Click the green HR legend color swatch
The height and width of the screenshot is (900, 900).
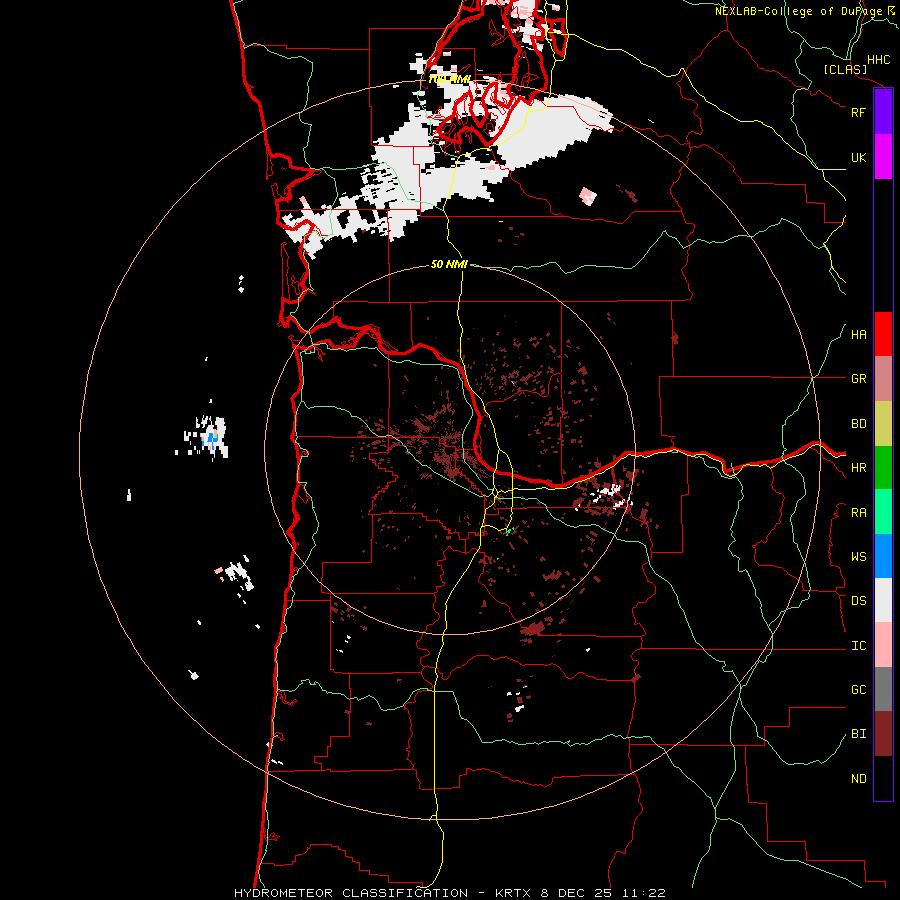883,468
